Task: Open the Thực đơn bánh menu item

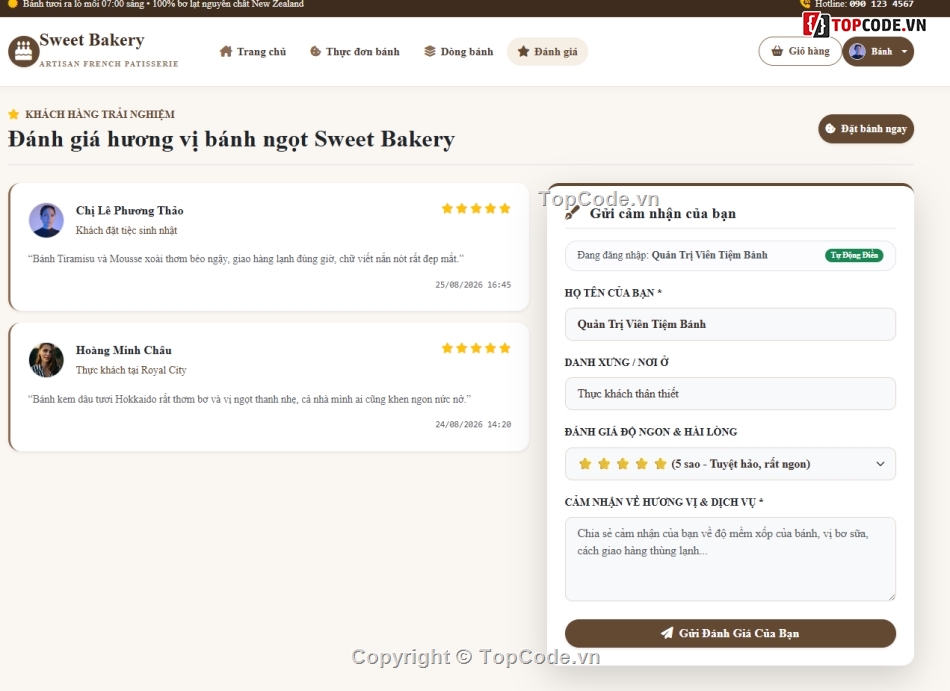Action: pos(355,51)
